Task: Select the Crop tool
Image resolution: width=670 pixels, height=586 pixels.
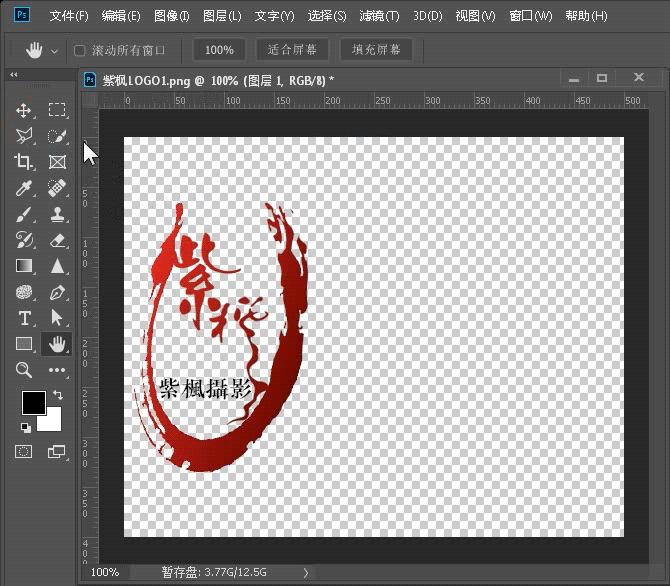Action: (24, 162)
